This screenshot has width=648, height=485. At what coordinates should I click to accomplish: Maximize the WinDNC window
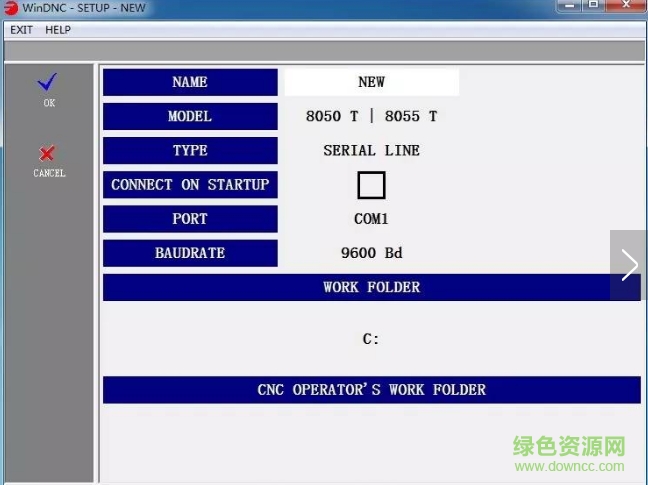coord(593,5)
